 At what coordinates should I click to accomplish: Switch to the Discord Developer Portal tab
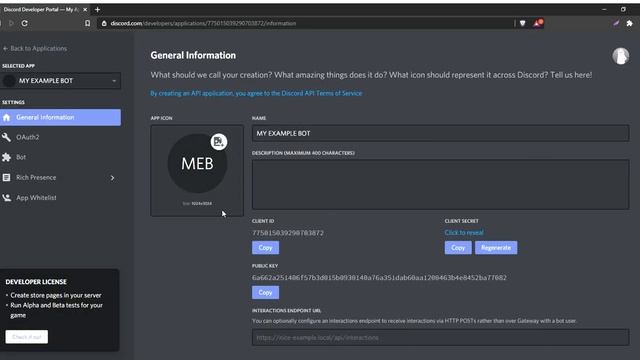pyautogui.click(x=41, y=9)
